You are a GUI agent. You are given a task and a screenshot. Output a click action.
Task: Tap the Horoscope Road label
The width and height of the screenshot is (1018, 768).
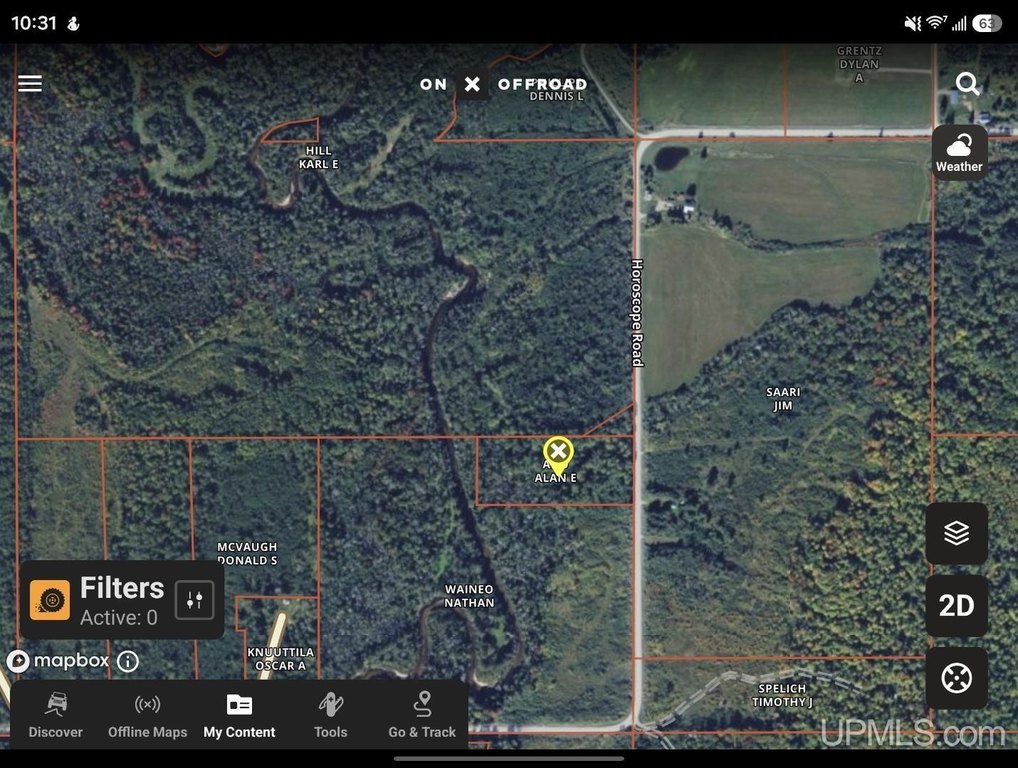[638, 313]
